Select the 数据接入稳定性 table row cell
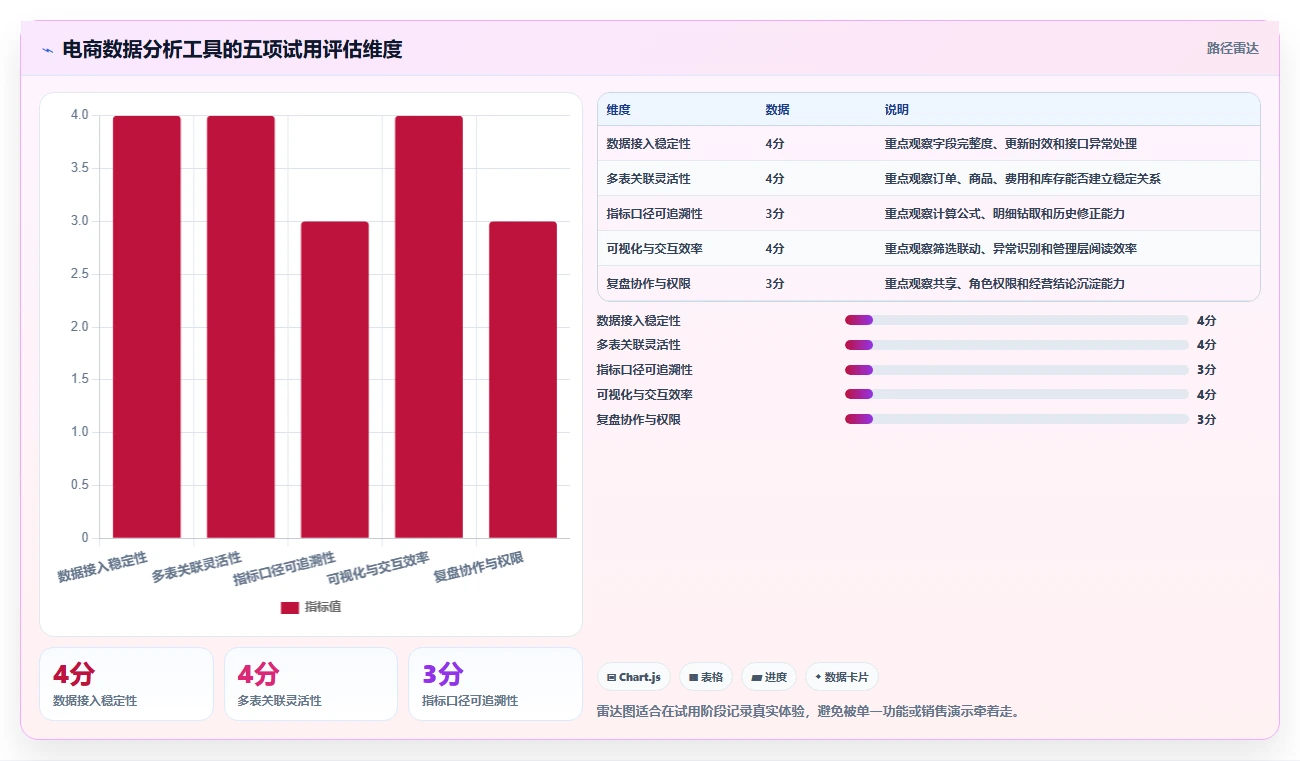The height and width of the screenshot is (761, 1300). (648, 143)
